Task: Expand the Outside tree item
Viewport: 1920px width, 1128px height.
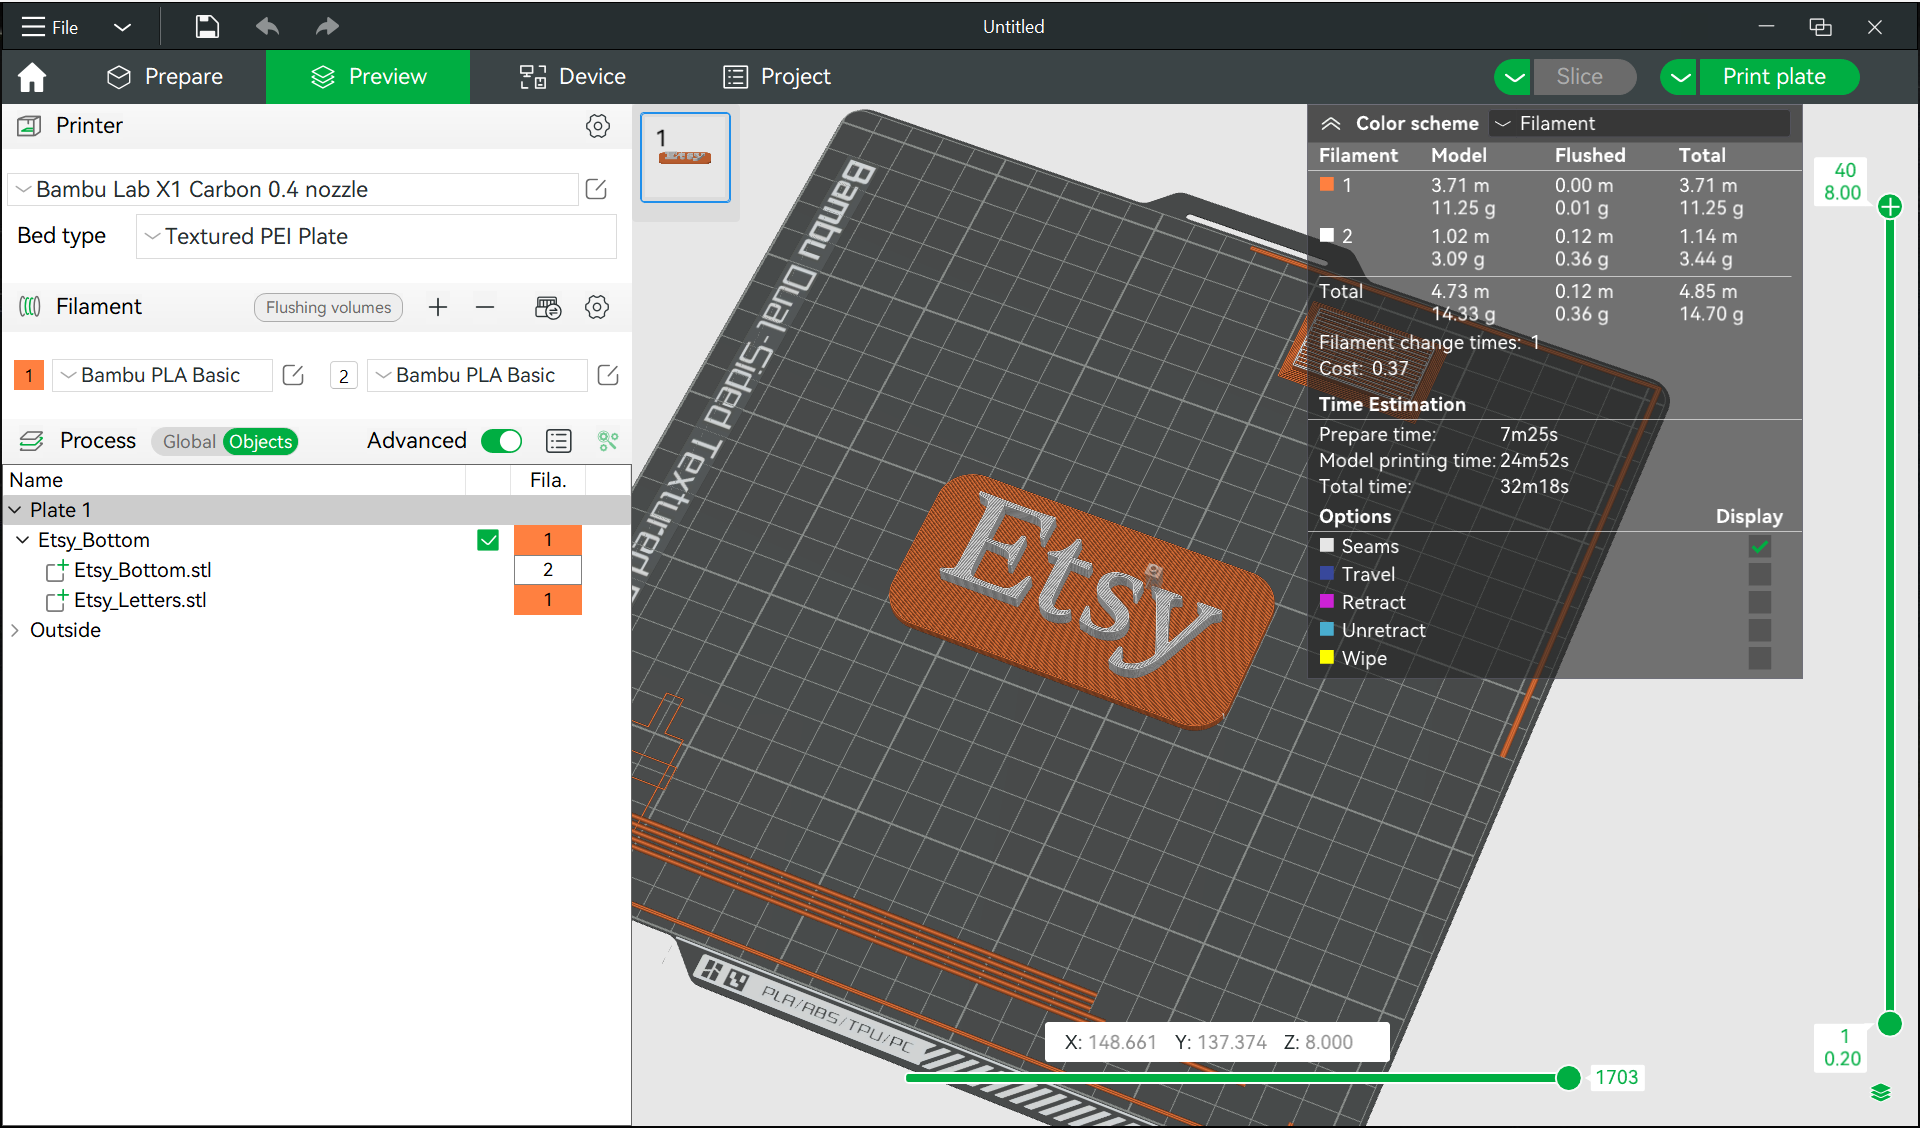Action: click(x=15, y=630)
